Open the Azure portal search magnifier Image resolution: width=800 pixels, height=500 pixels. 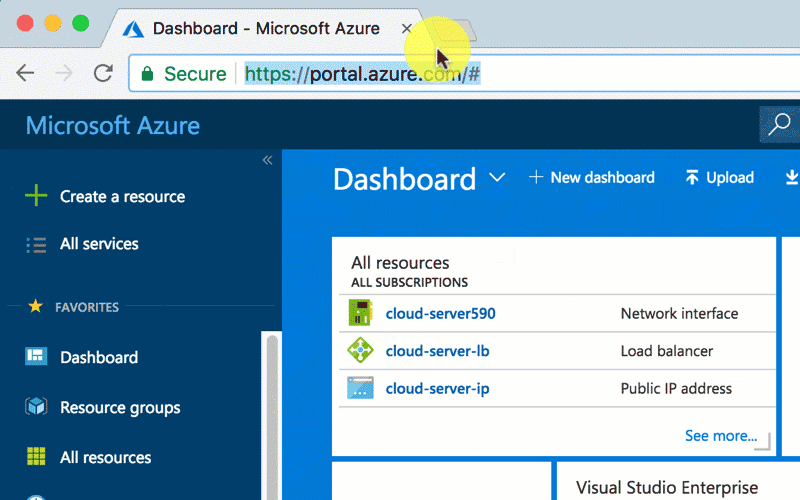pos(779,124)
